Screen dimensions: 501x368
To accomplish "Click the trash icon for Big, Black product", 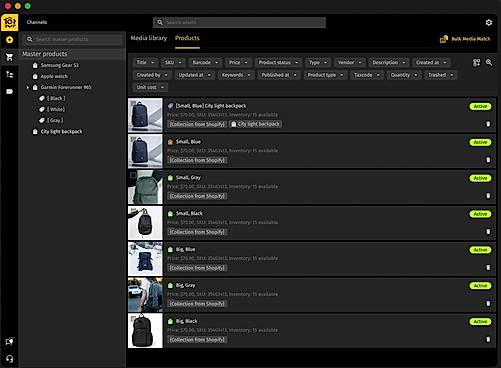I will (488, 339).
